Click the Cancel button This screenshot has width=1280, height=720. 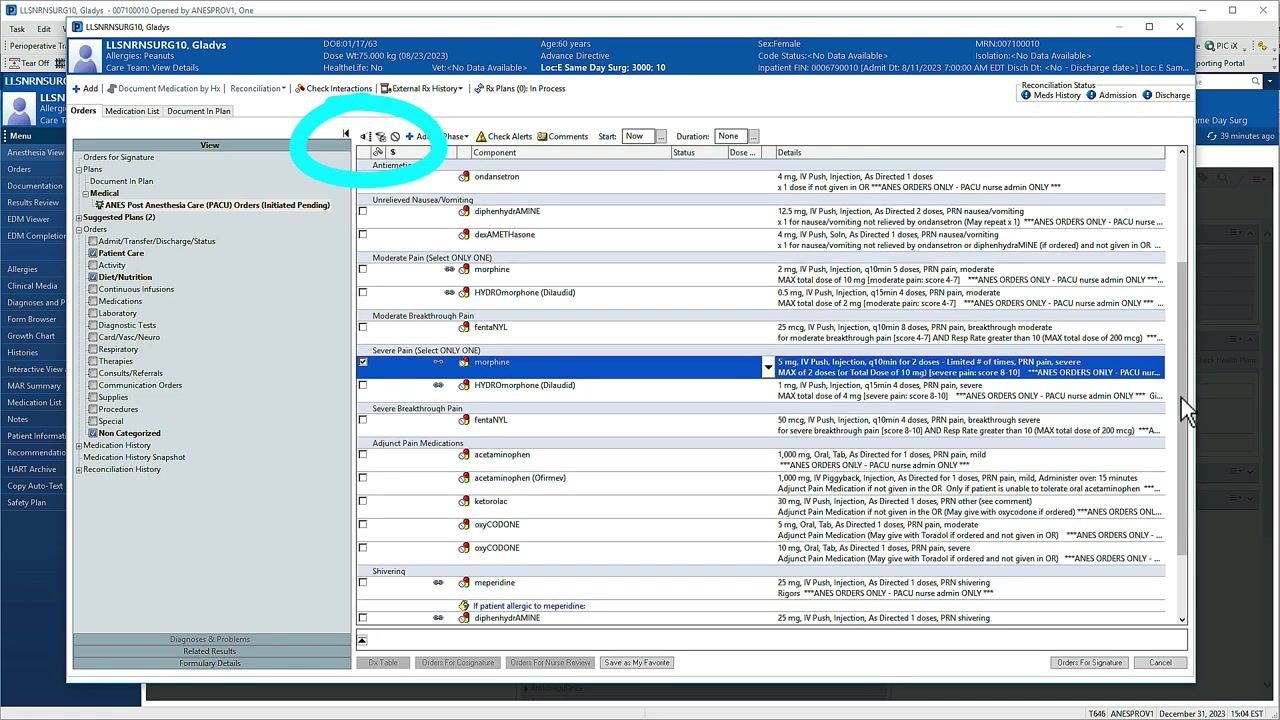point(1160,663)
